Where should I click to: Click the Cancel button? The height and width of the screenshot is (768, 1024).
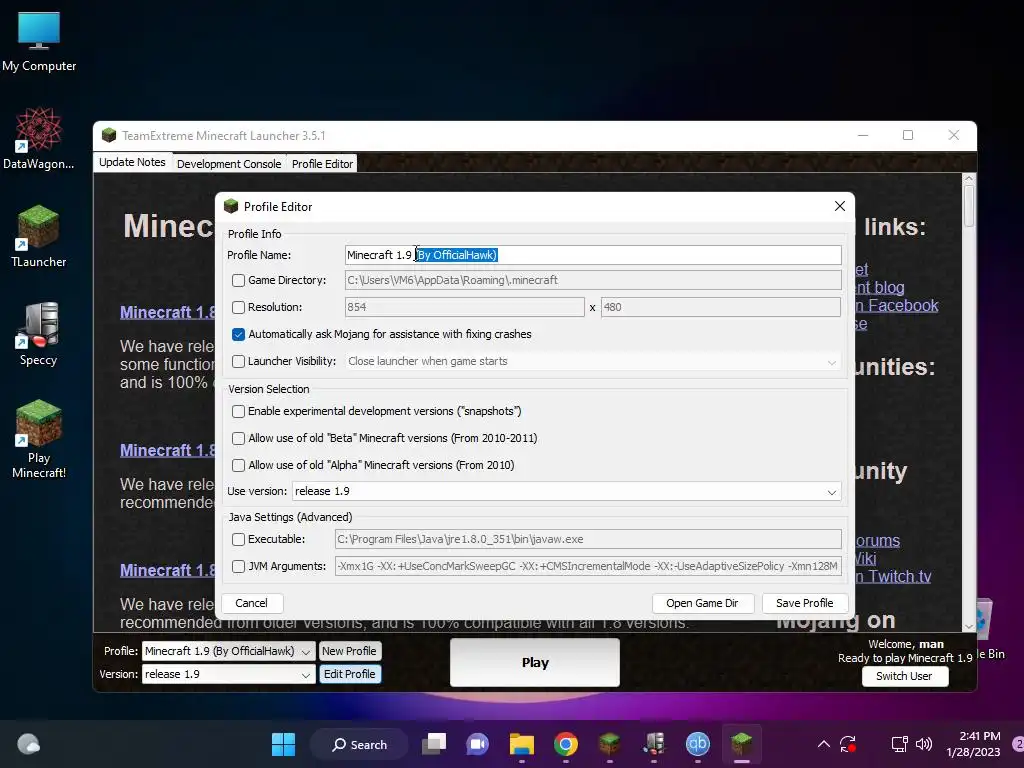[251, 603]
